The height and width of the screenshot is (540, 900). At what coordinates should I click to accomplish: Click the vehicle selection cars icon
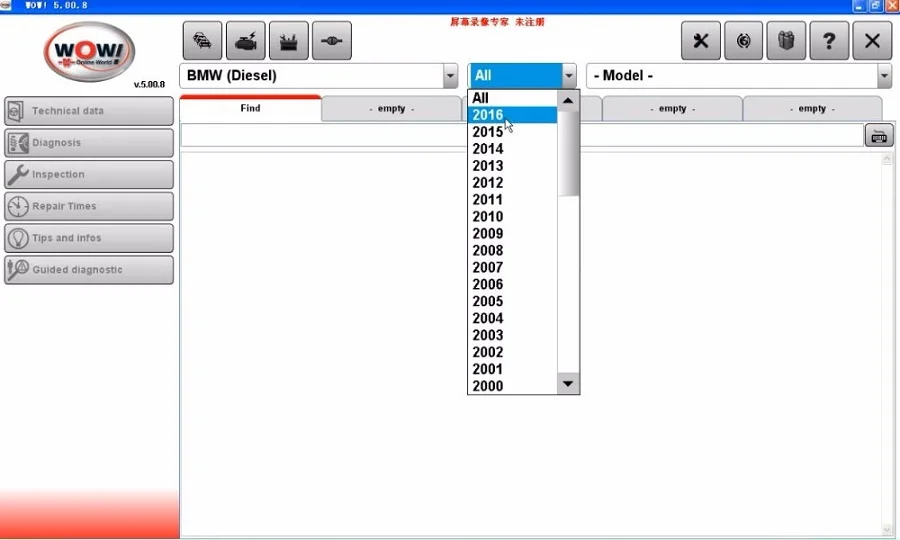click(x=202, y=41)
